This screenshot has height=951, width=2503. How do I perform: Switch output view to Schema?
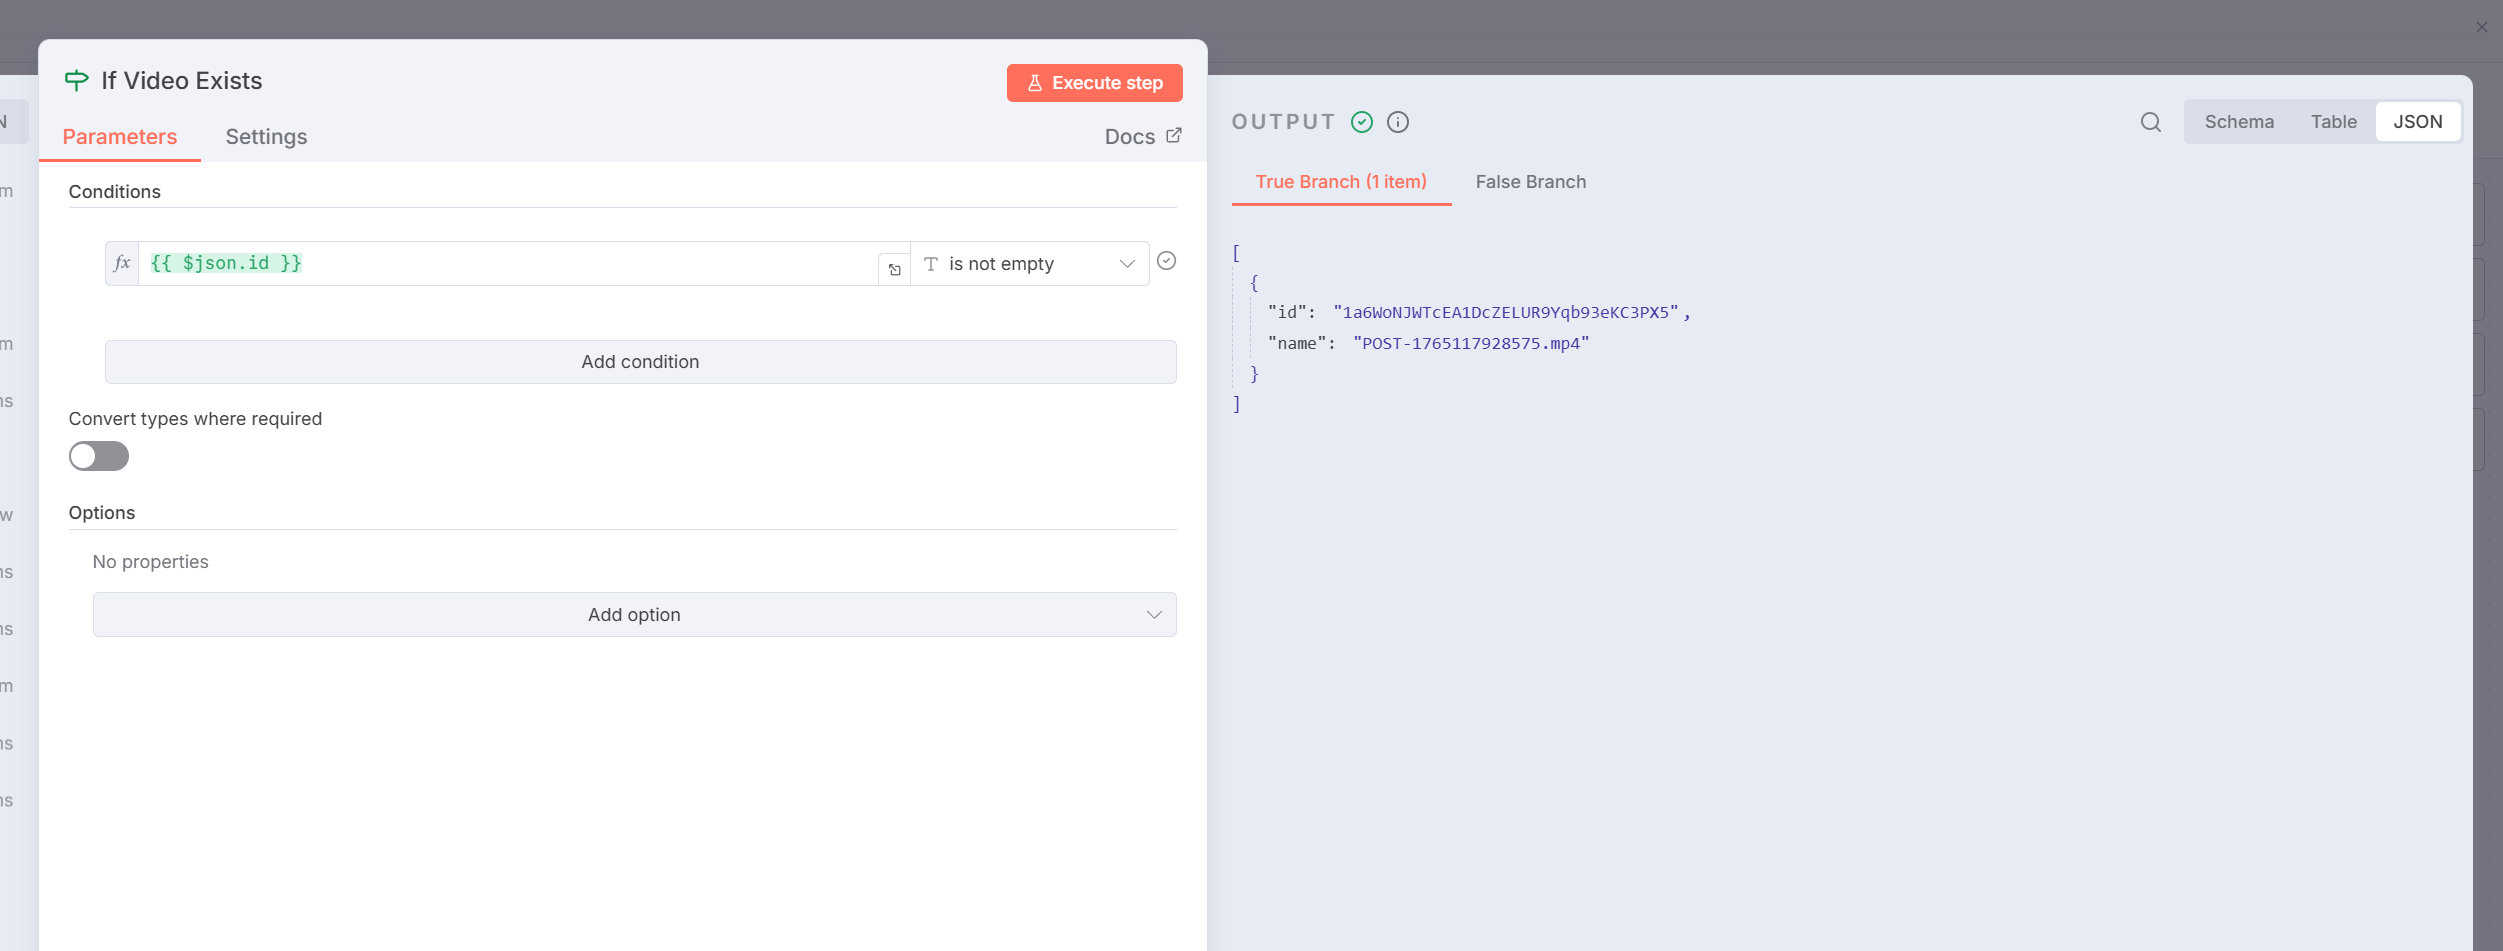(2238, 122)
